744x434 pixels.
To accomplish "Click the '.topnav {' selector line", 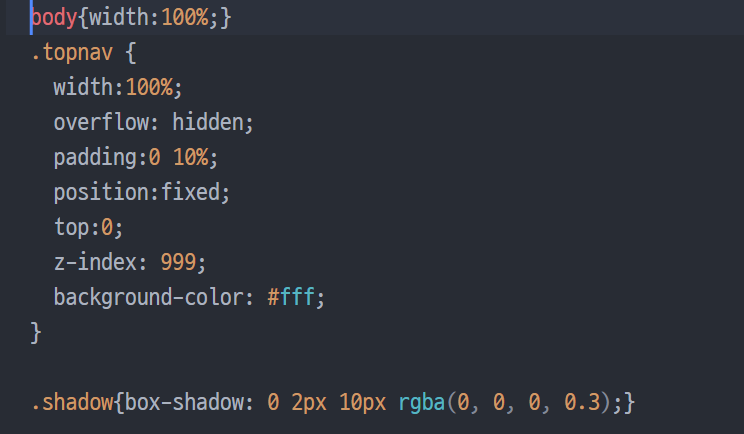I will pos(84,53).
